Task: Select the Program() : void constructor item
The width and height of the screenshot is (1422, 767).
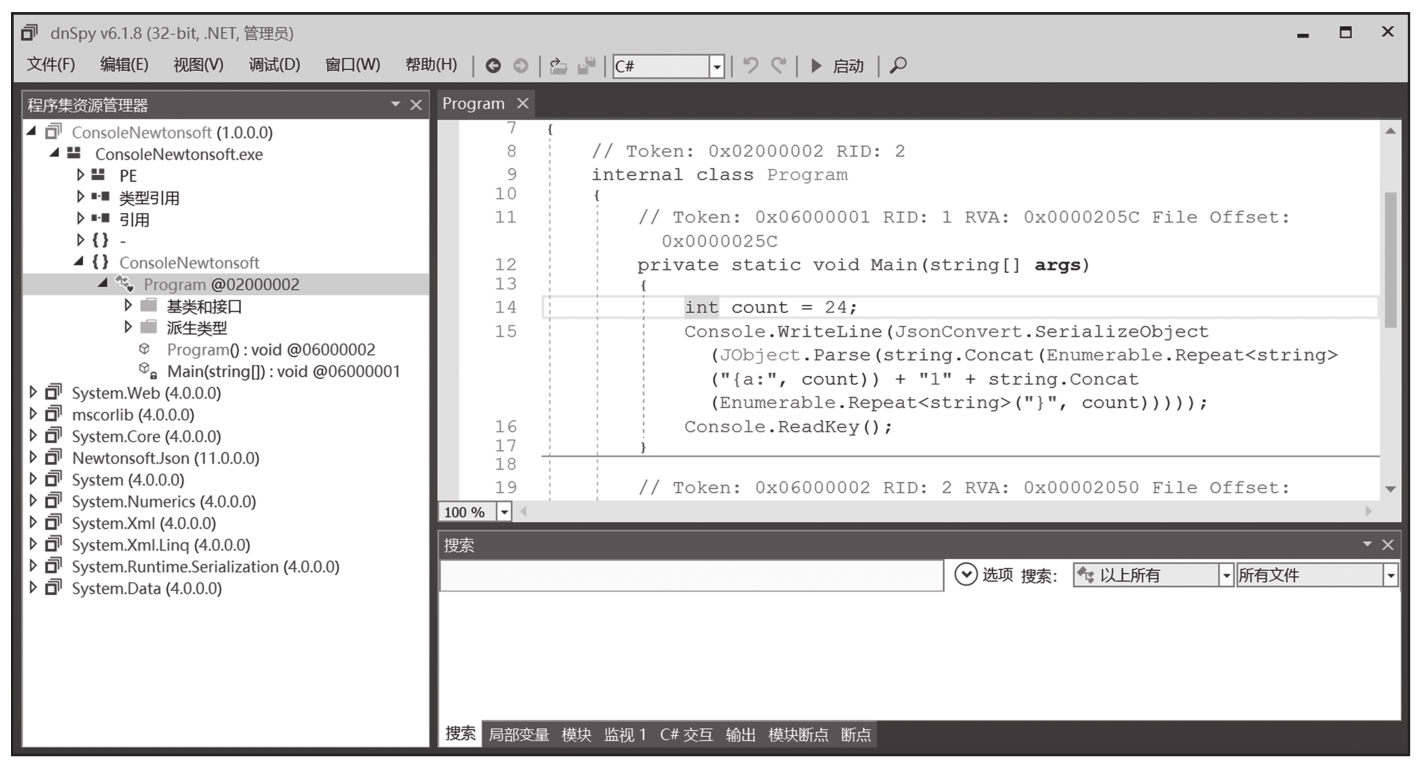Action: (x=271, y=349)
